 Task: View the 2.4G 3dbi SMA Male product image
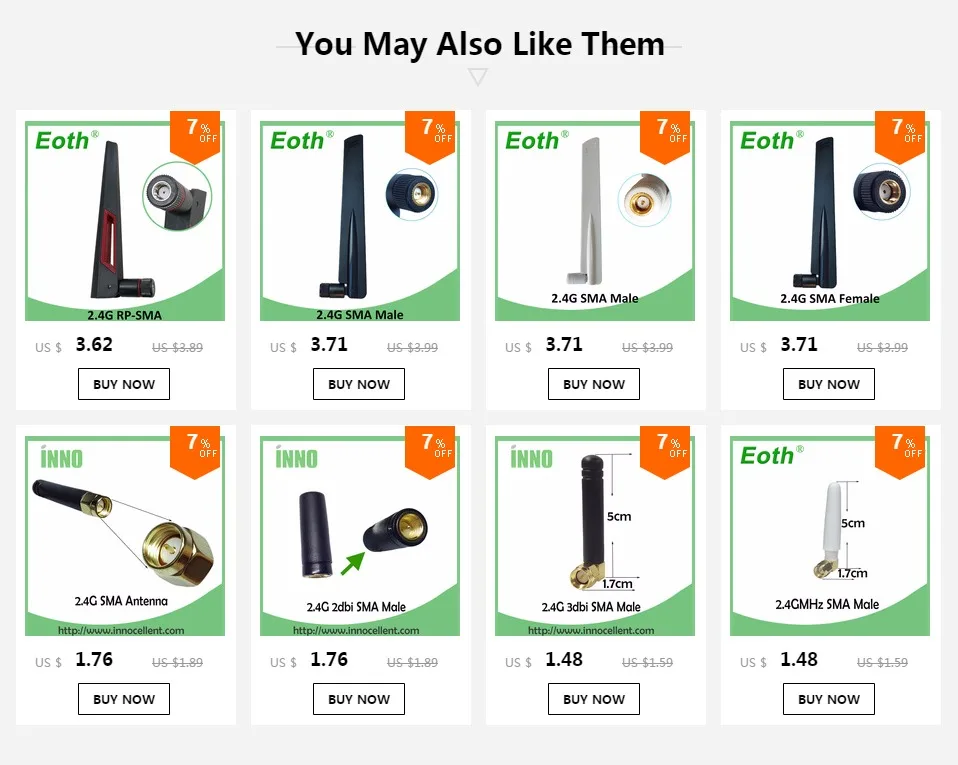(x=594, y=536)
